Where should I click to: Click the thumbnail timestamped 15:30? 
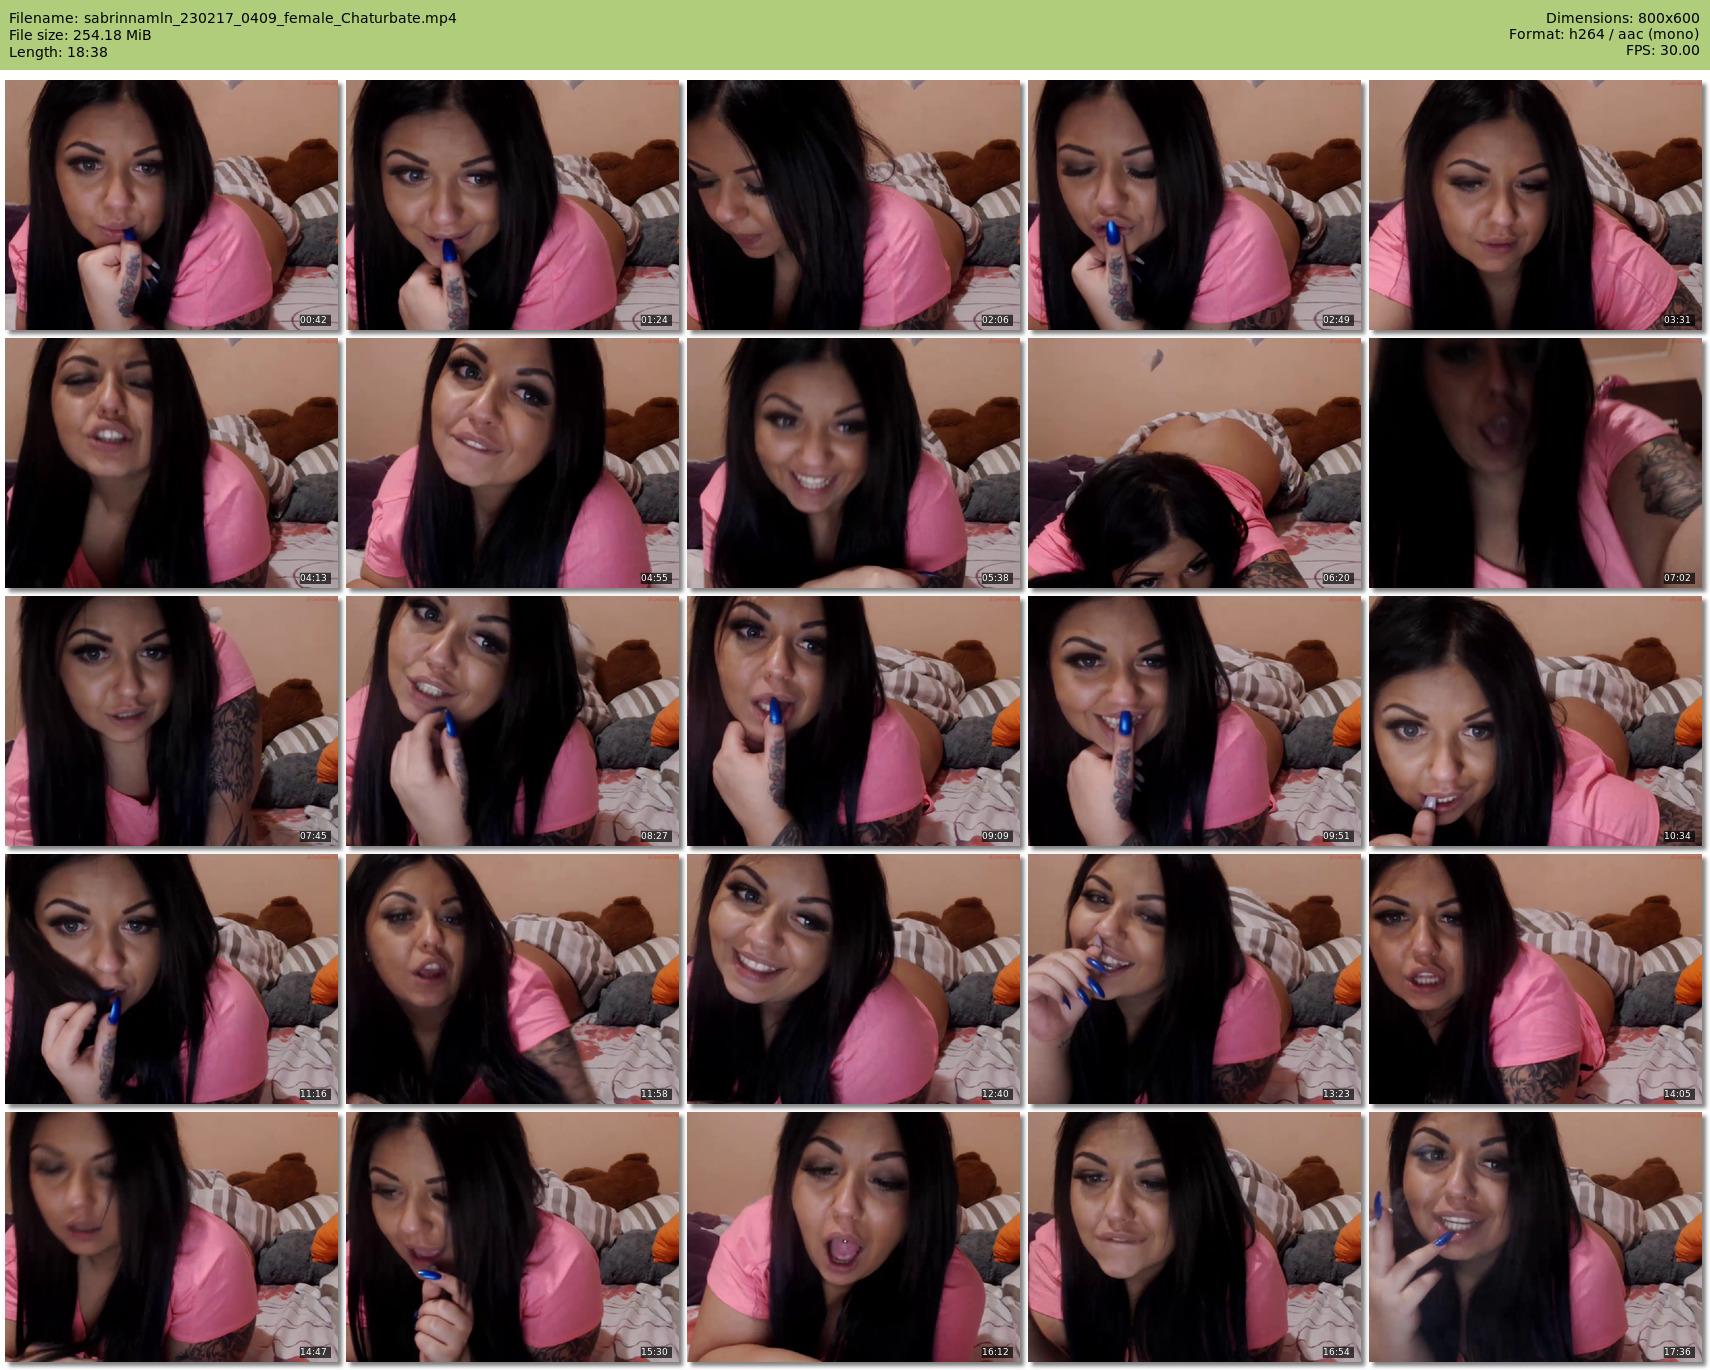(x=513, y=1237)
